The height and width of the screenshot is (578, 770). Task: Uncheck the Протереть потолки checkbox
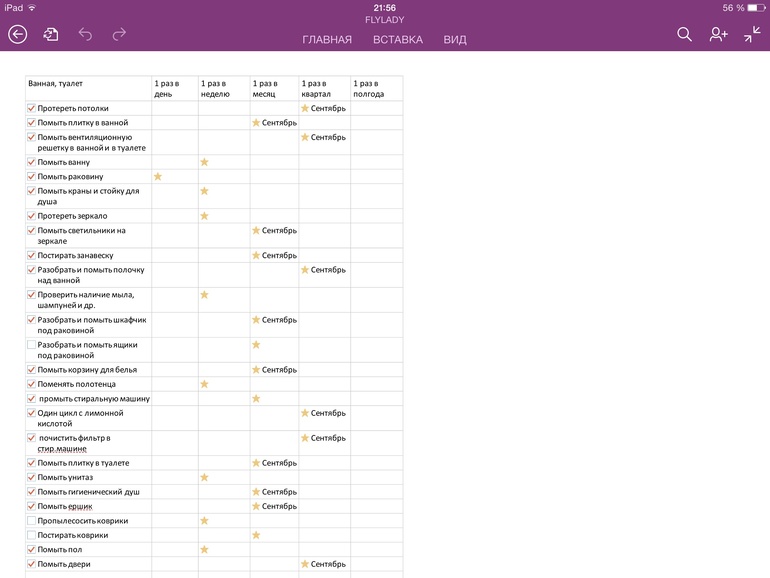(31, 108)
